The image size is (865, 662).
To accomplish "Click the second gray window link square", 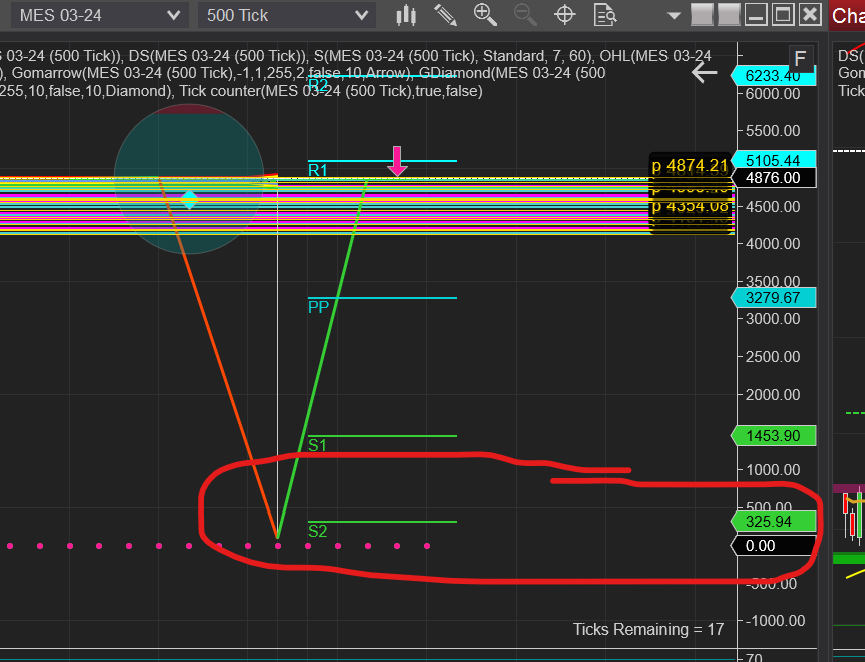I will tap(729, 14).
